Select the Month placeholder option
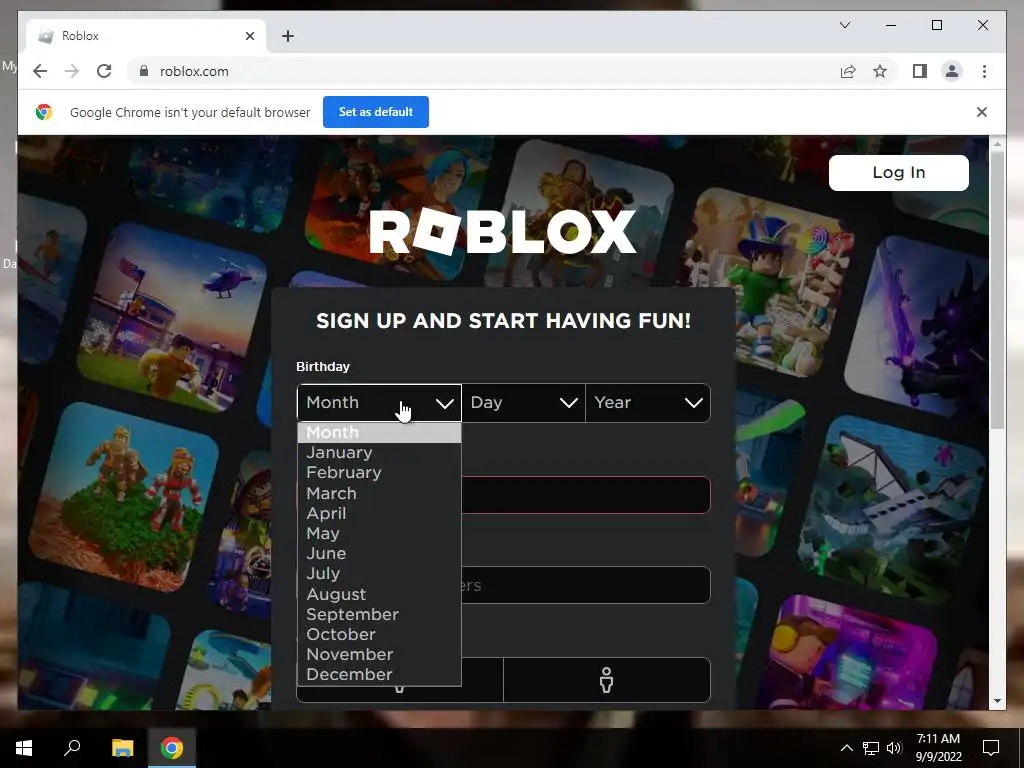1024x768 pixels. click(379, 432)
